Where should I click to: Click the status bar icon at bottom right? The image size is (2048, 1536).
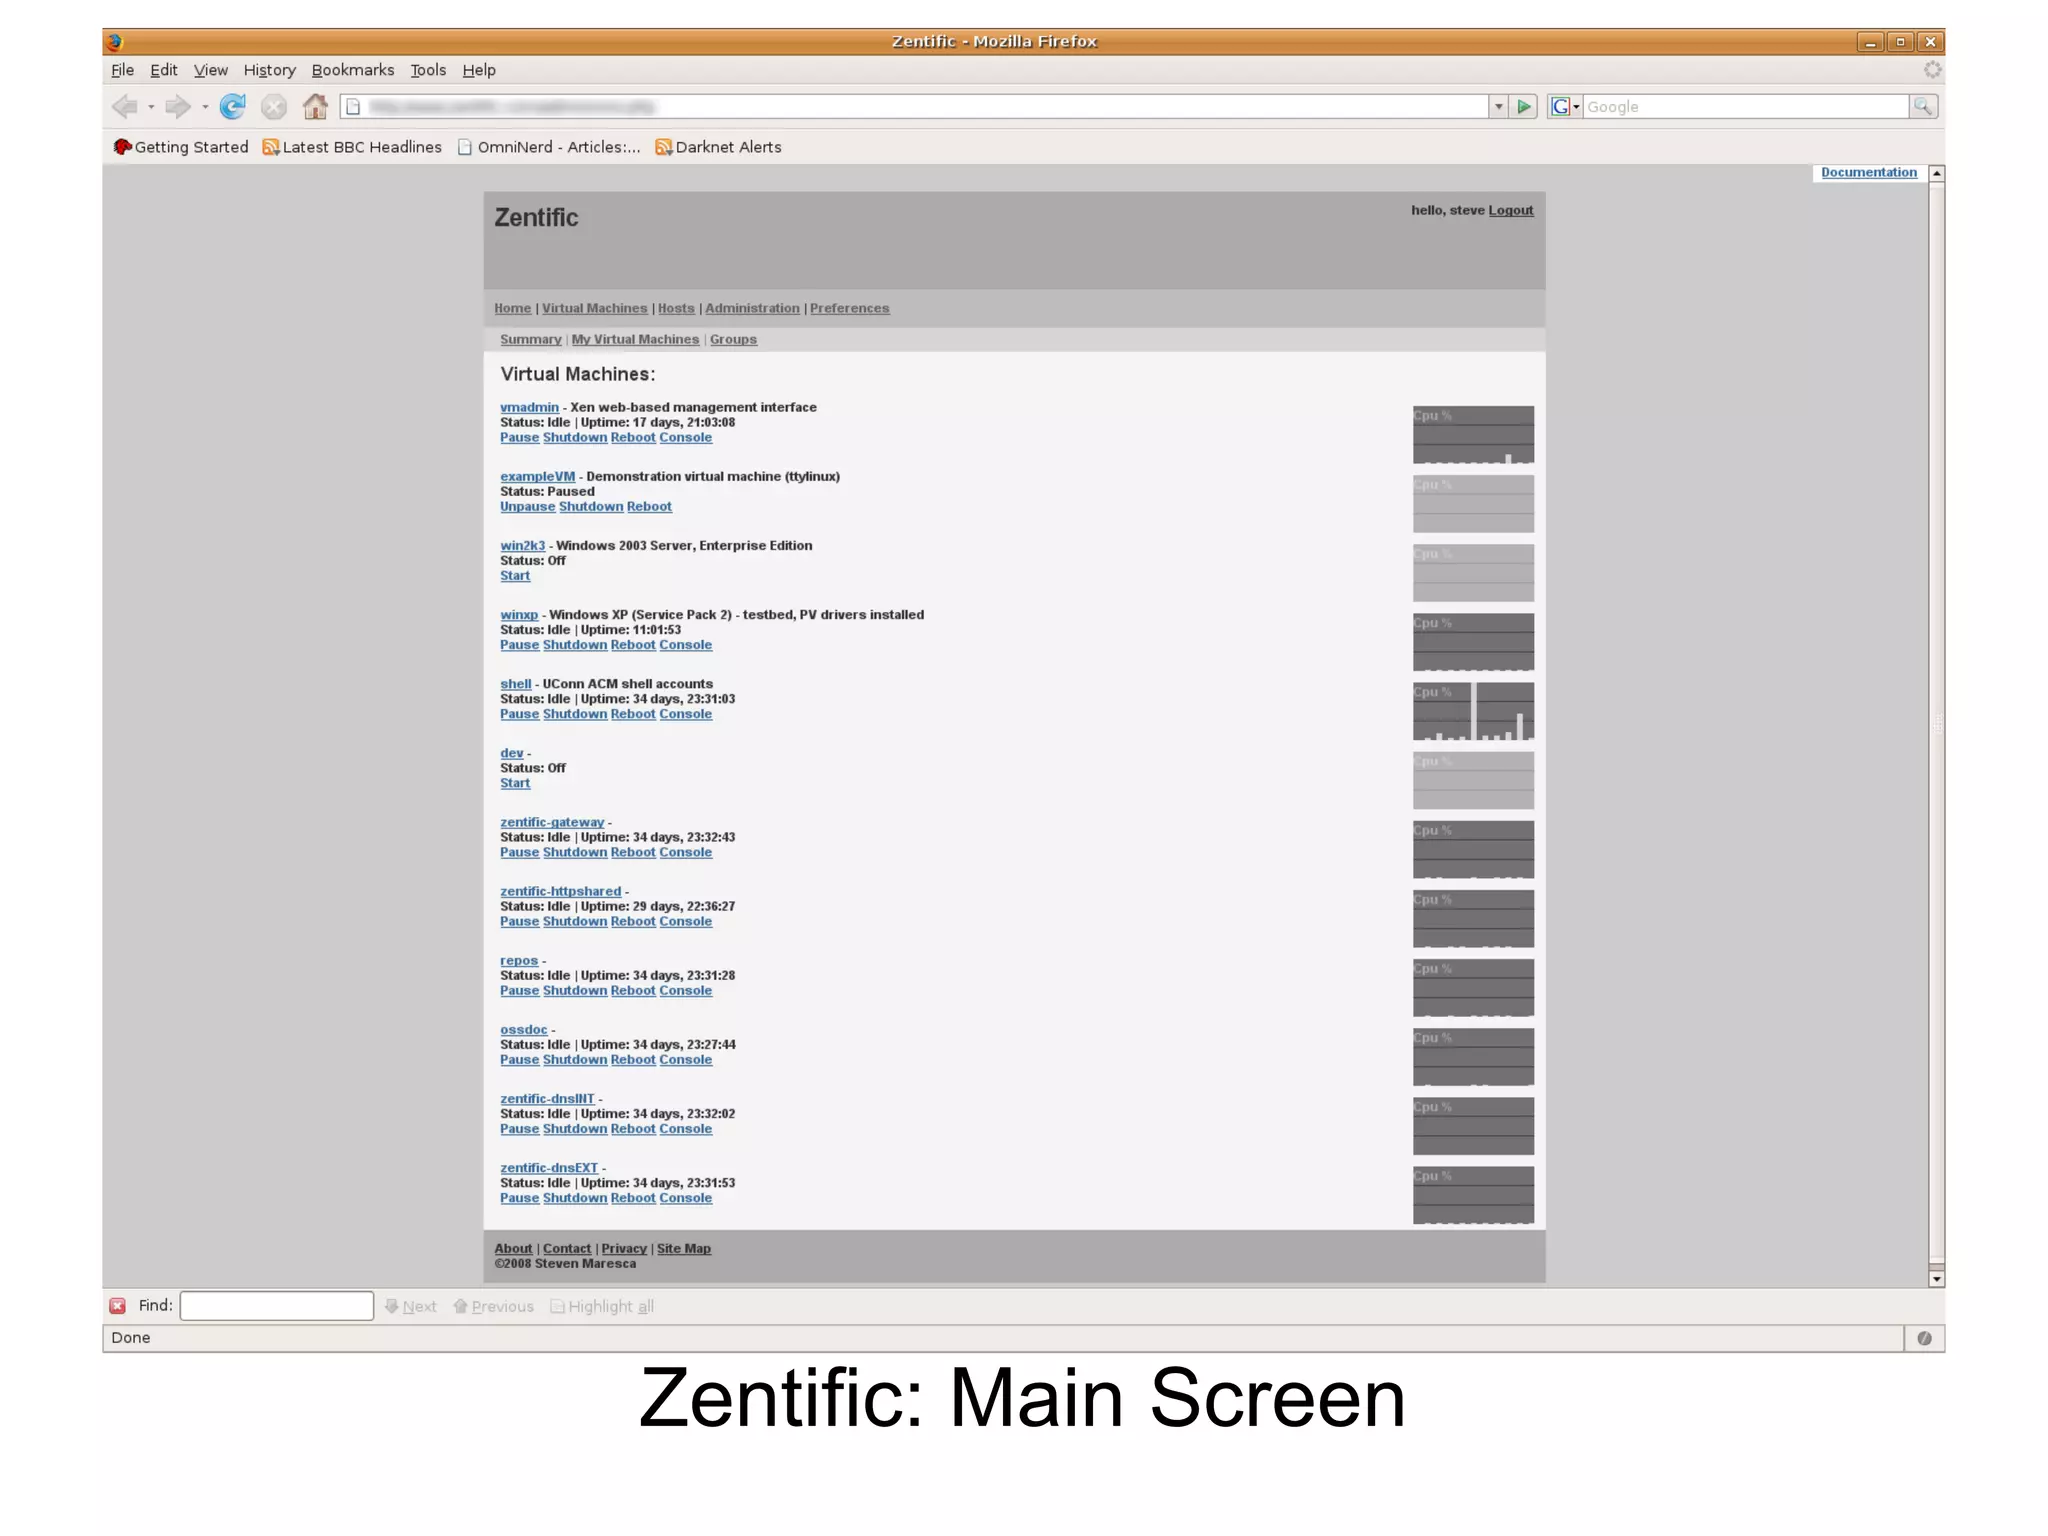pos(1924,1338)
